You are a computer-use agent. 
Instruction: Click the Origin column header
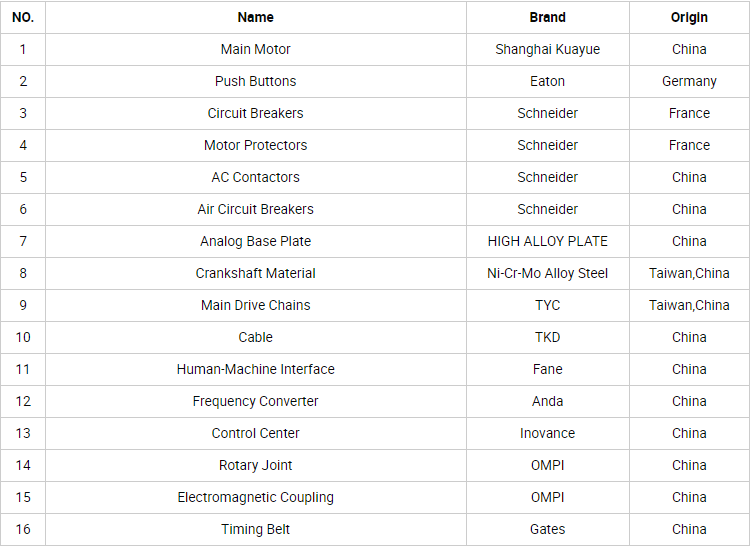coord(689,17)
